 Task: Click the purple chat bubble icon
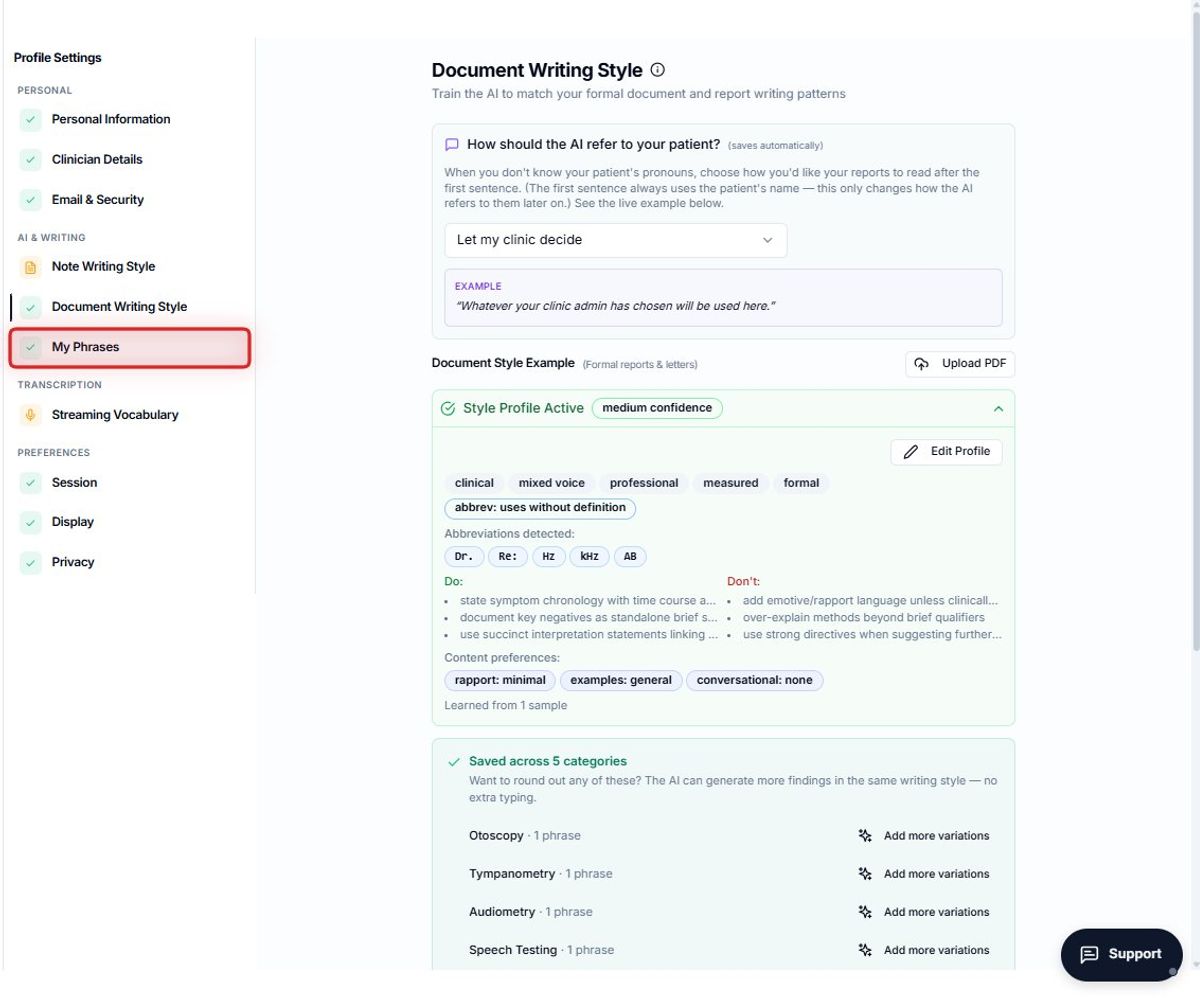click(452, 144)
